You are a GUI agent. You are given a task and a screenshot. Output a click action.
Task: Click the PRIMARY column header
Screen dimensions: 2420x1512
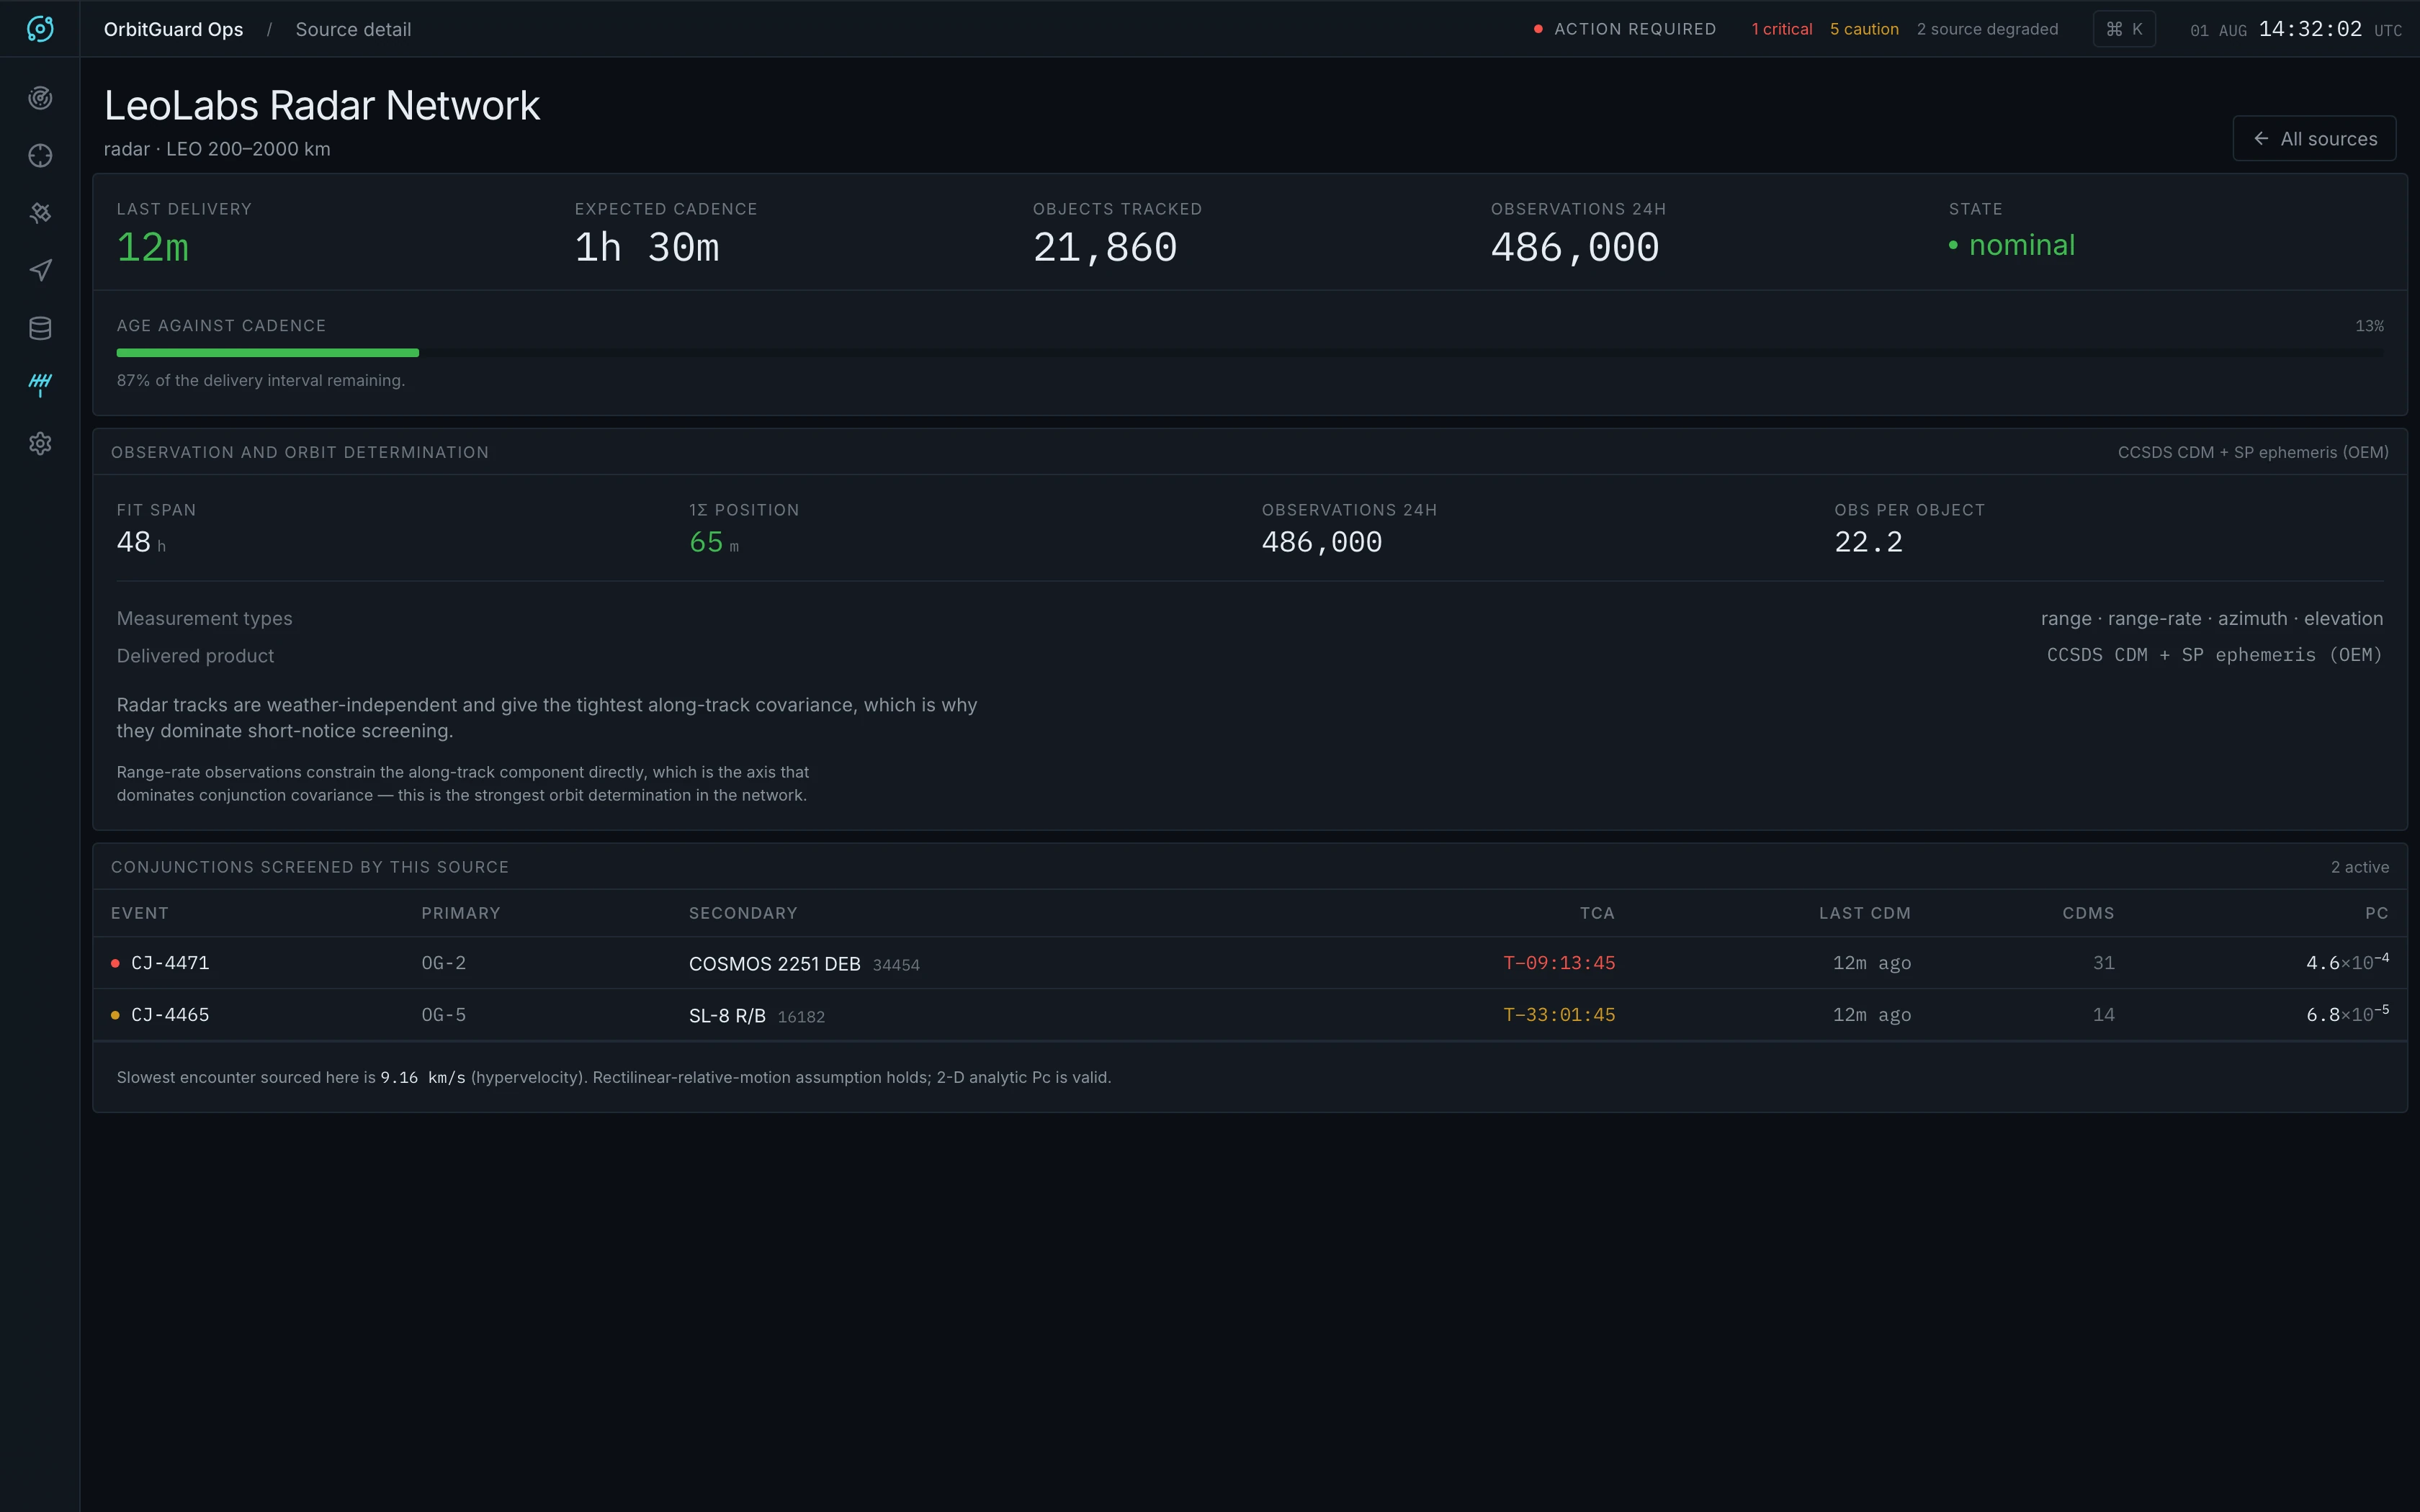pos(461,913)
